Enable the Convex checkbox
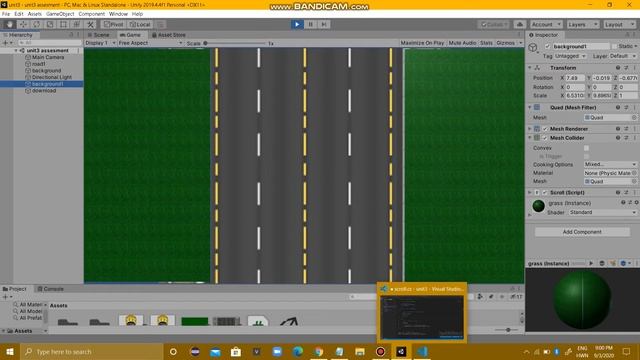This screenshot has height=360, width=640. [x=587, y=148]
